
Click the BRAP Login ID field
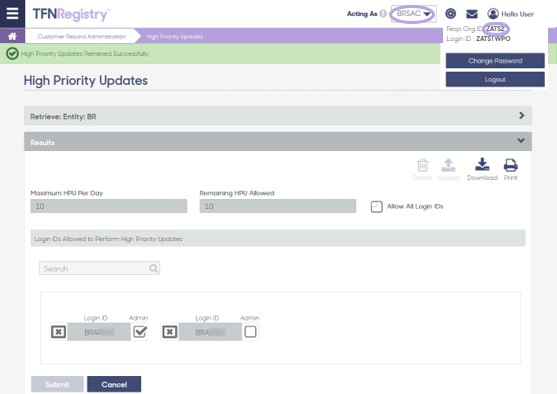tap(99, 332)
